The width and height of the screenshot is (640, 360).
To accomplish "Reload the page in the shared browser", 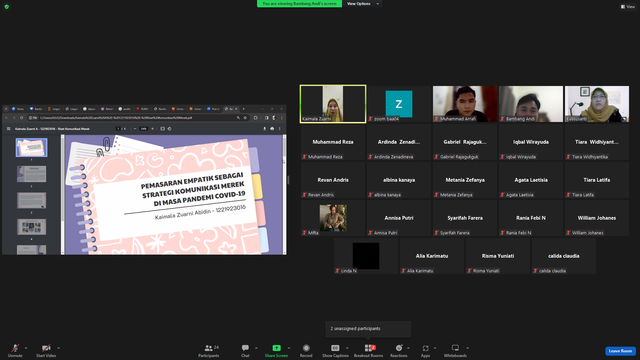I will (22, 118).
